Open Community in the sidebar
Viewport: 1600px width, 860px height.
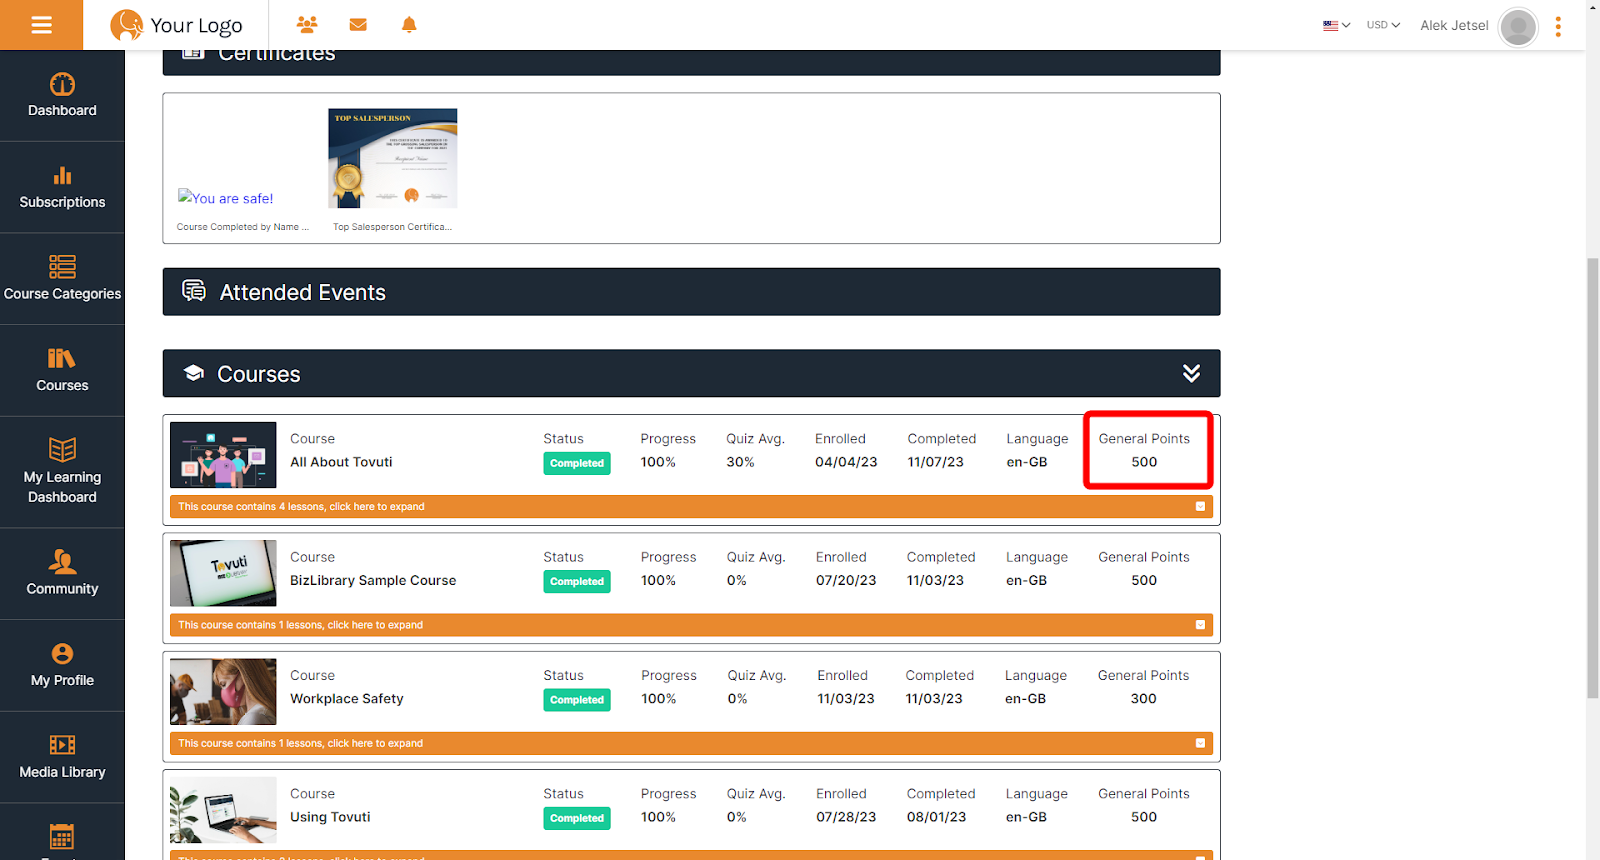click(x=62, y=574)
